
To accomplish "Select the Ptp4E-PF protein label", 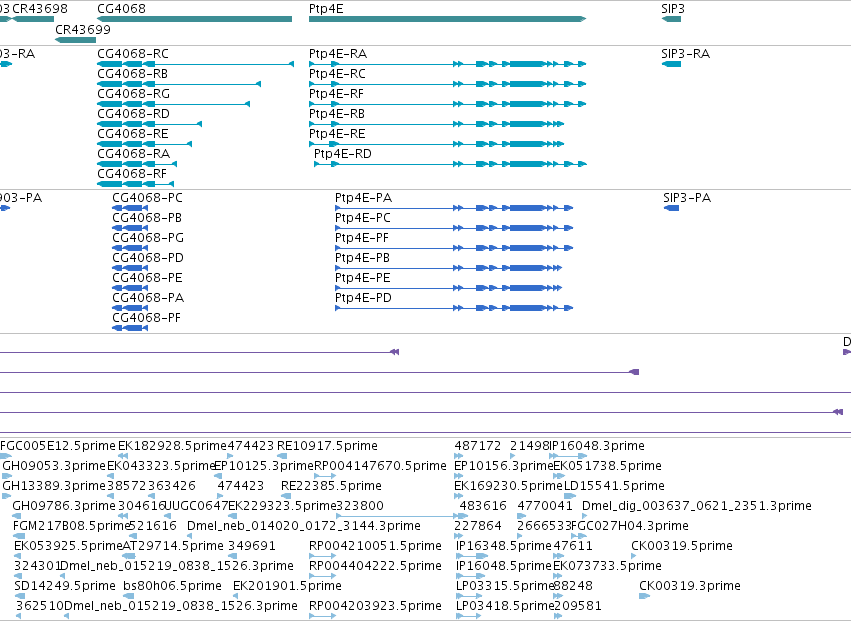I will (361, 238).
